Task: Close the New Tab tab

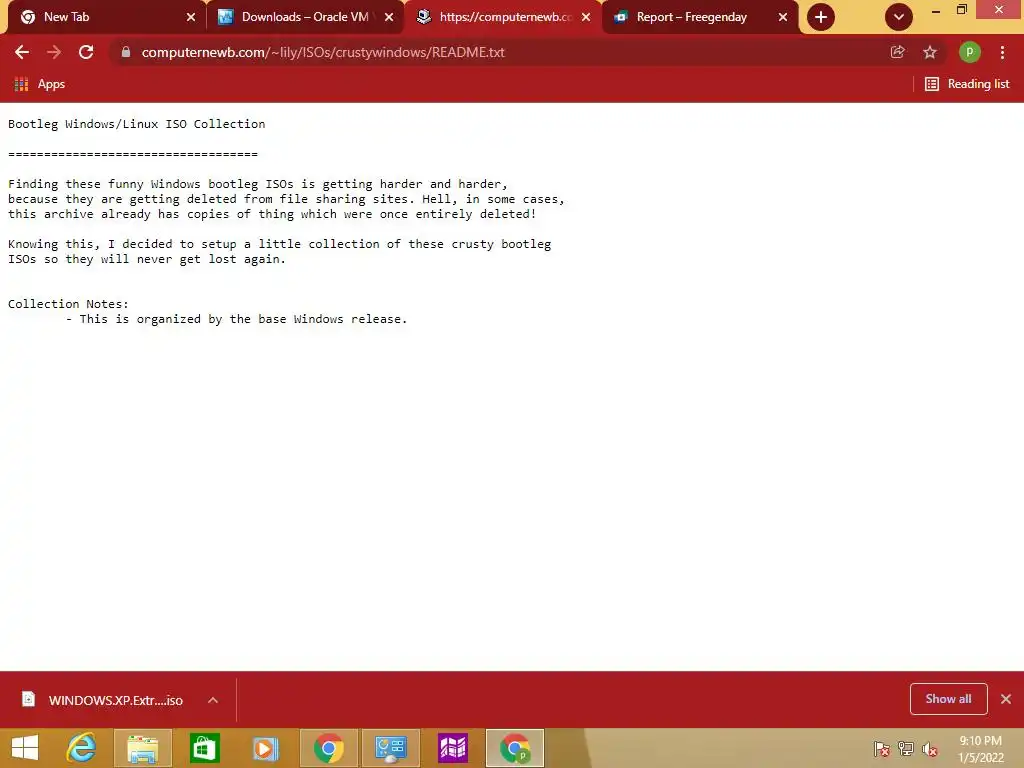Action: [x=191, y=17]
